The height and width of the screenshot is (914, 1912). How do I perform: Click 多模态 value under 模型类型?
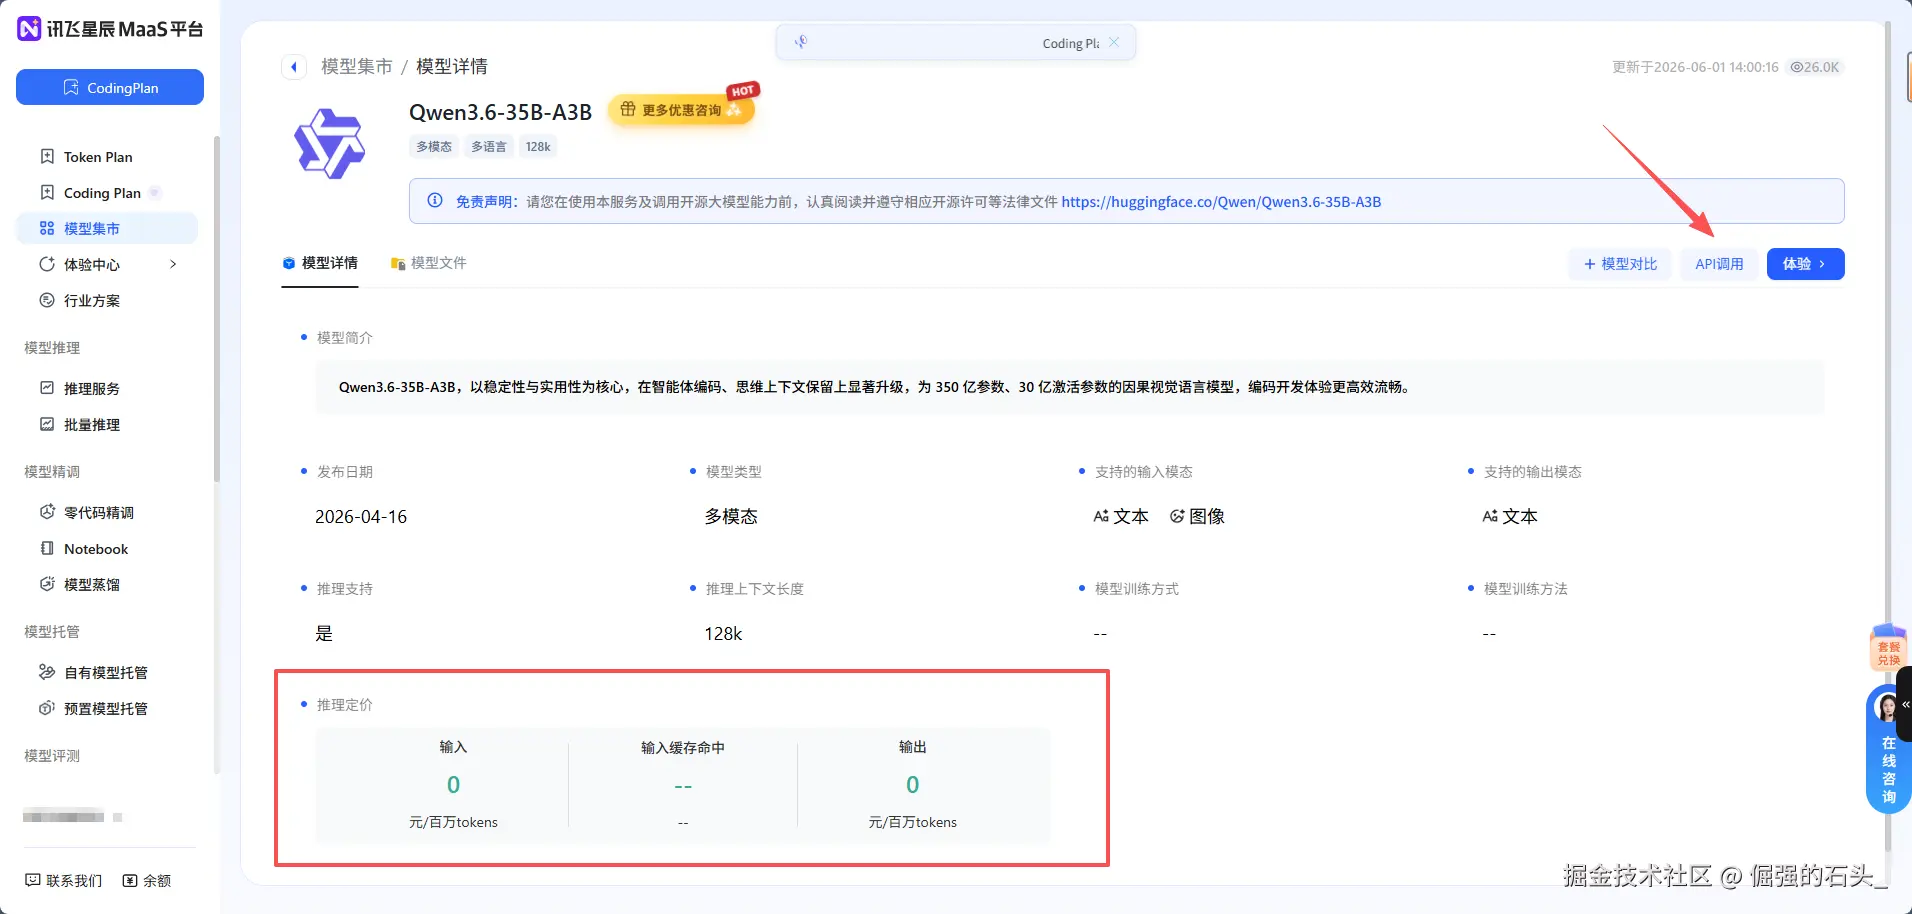point(731,517)
